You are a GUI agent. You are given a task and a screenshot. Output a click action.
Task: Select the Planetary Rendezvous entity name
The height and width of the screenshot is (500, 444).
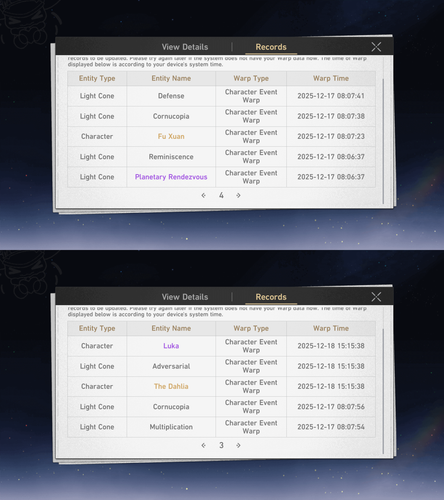click(x=171, y=177)
